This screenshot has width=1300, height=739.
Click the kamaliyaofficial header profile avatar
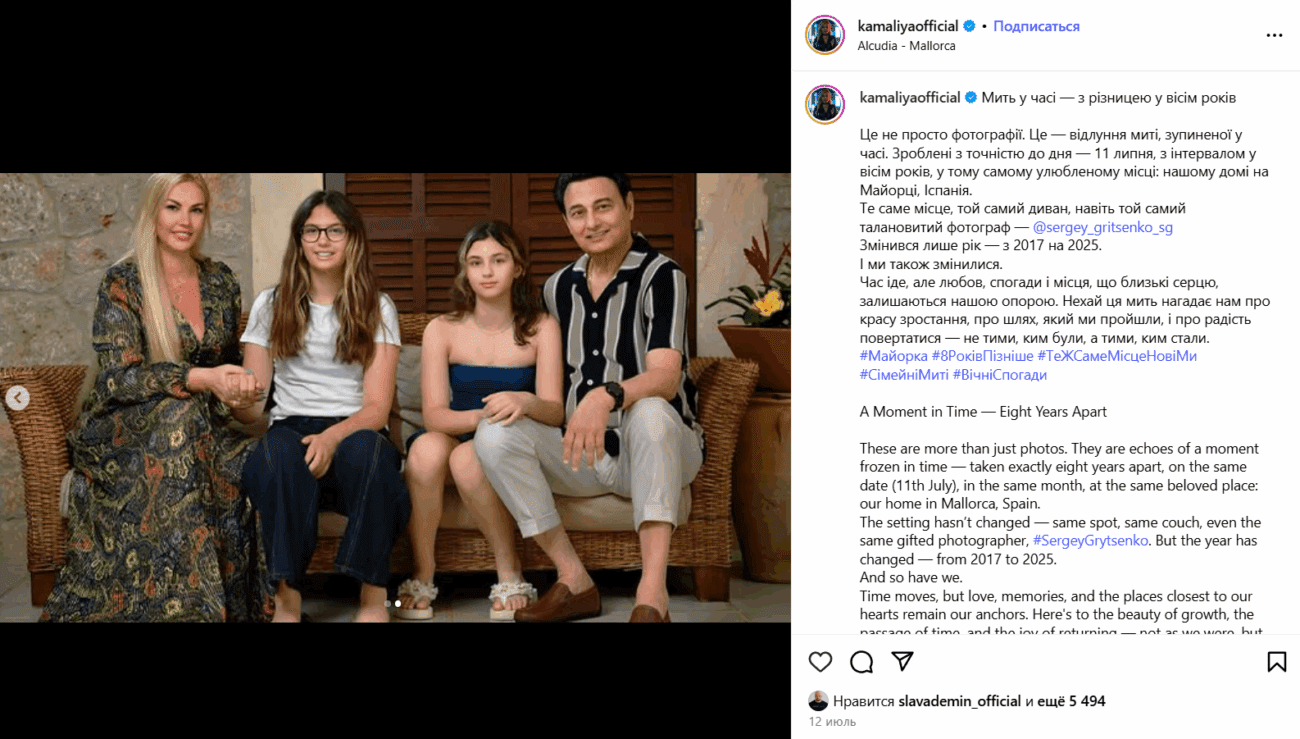point(826,35)
